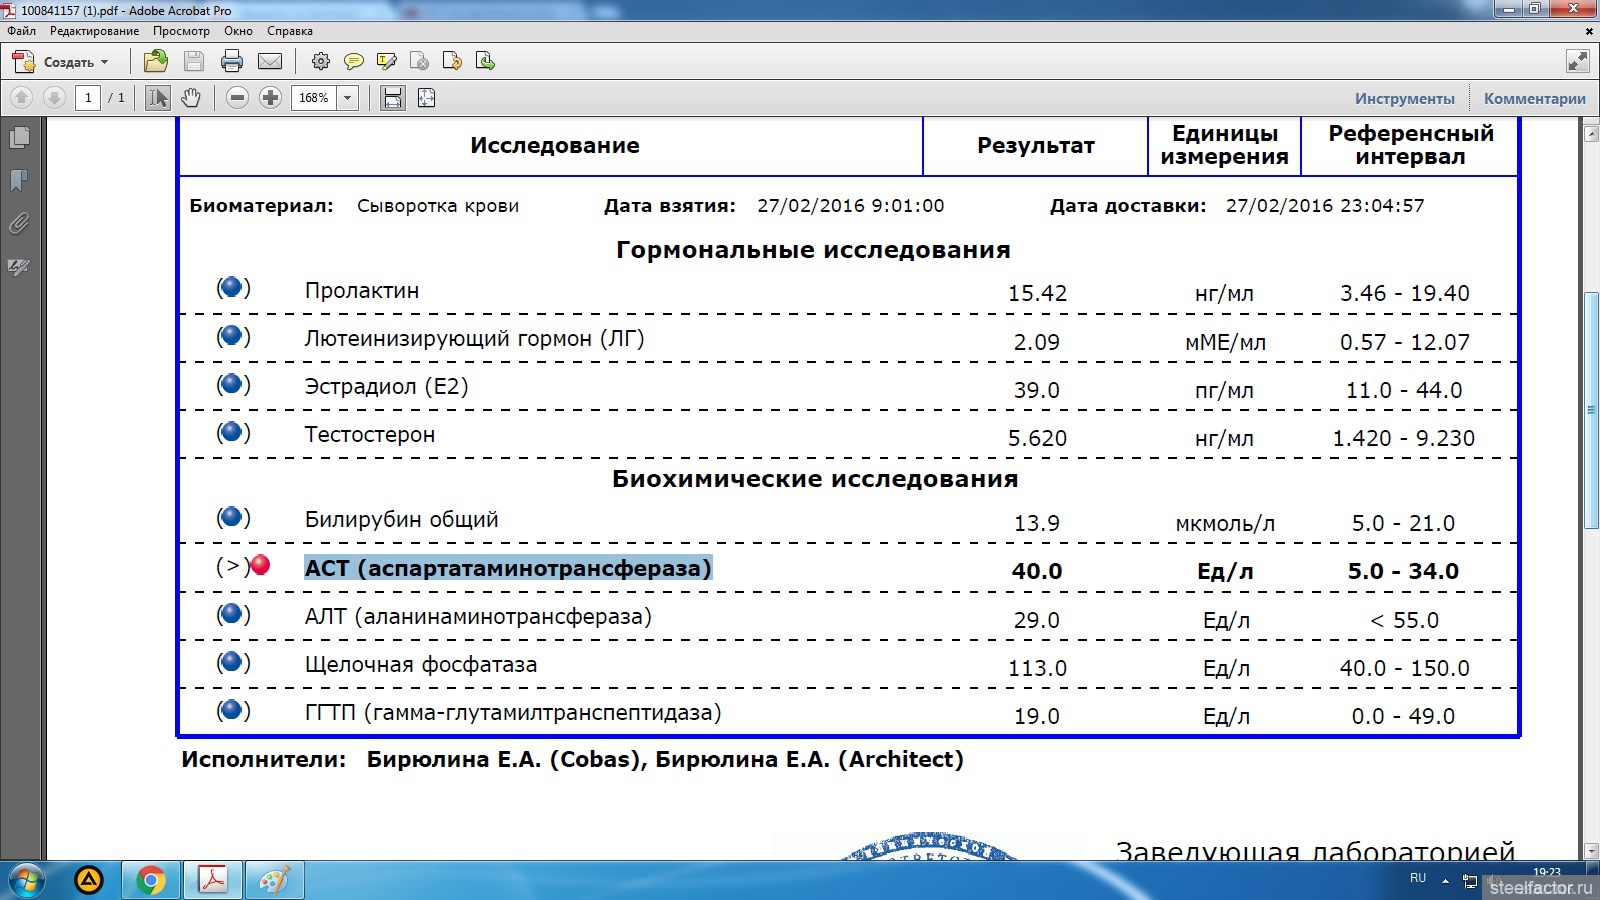Viewport: 1600px width, 900px height.
Task: Click the highlighted АСТ (аспартатаминотрансфераза) text
Action: tap(508, 568)
